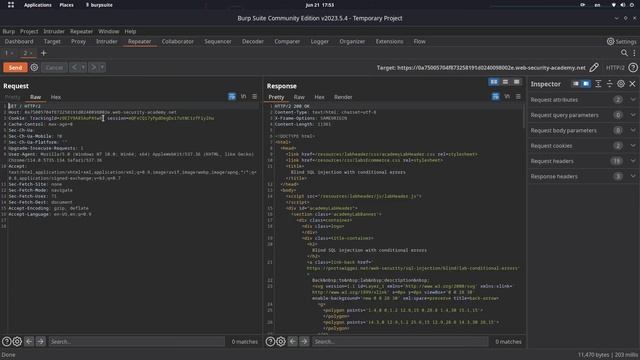Open GNOME Applications menu
Screen dimensions: 640x360
pyautogui.click(x=38, y=5)
